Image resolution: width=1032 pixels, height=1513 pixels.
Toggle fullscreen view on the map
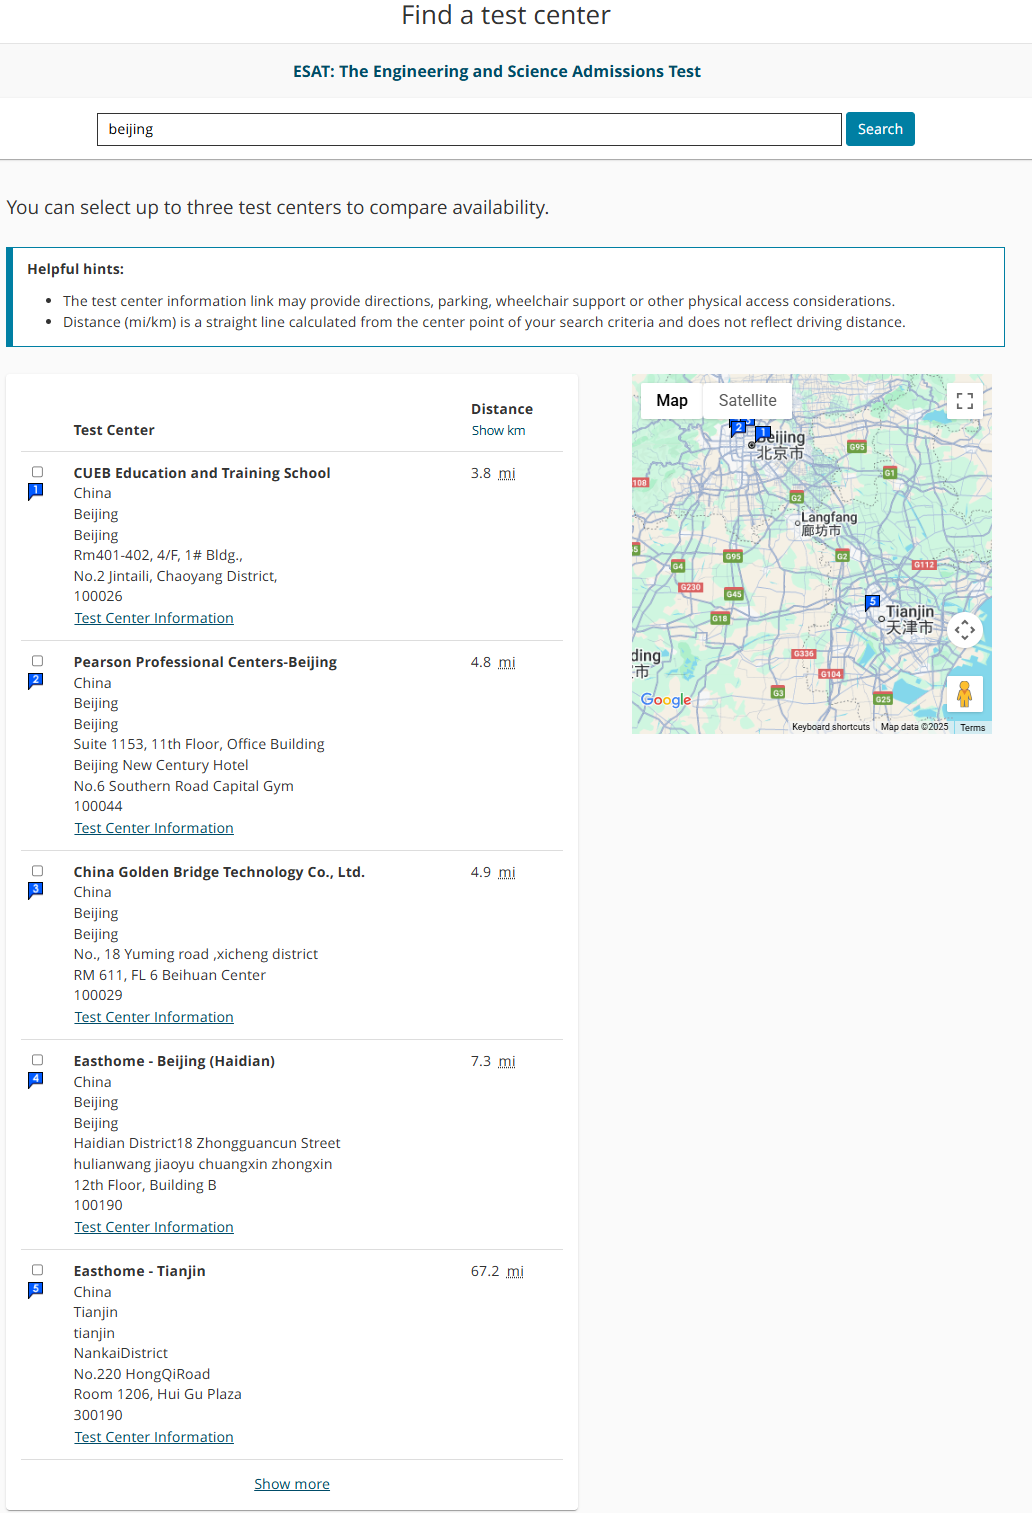pos(965,401)
